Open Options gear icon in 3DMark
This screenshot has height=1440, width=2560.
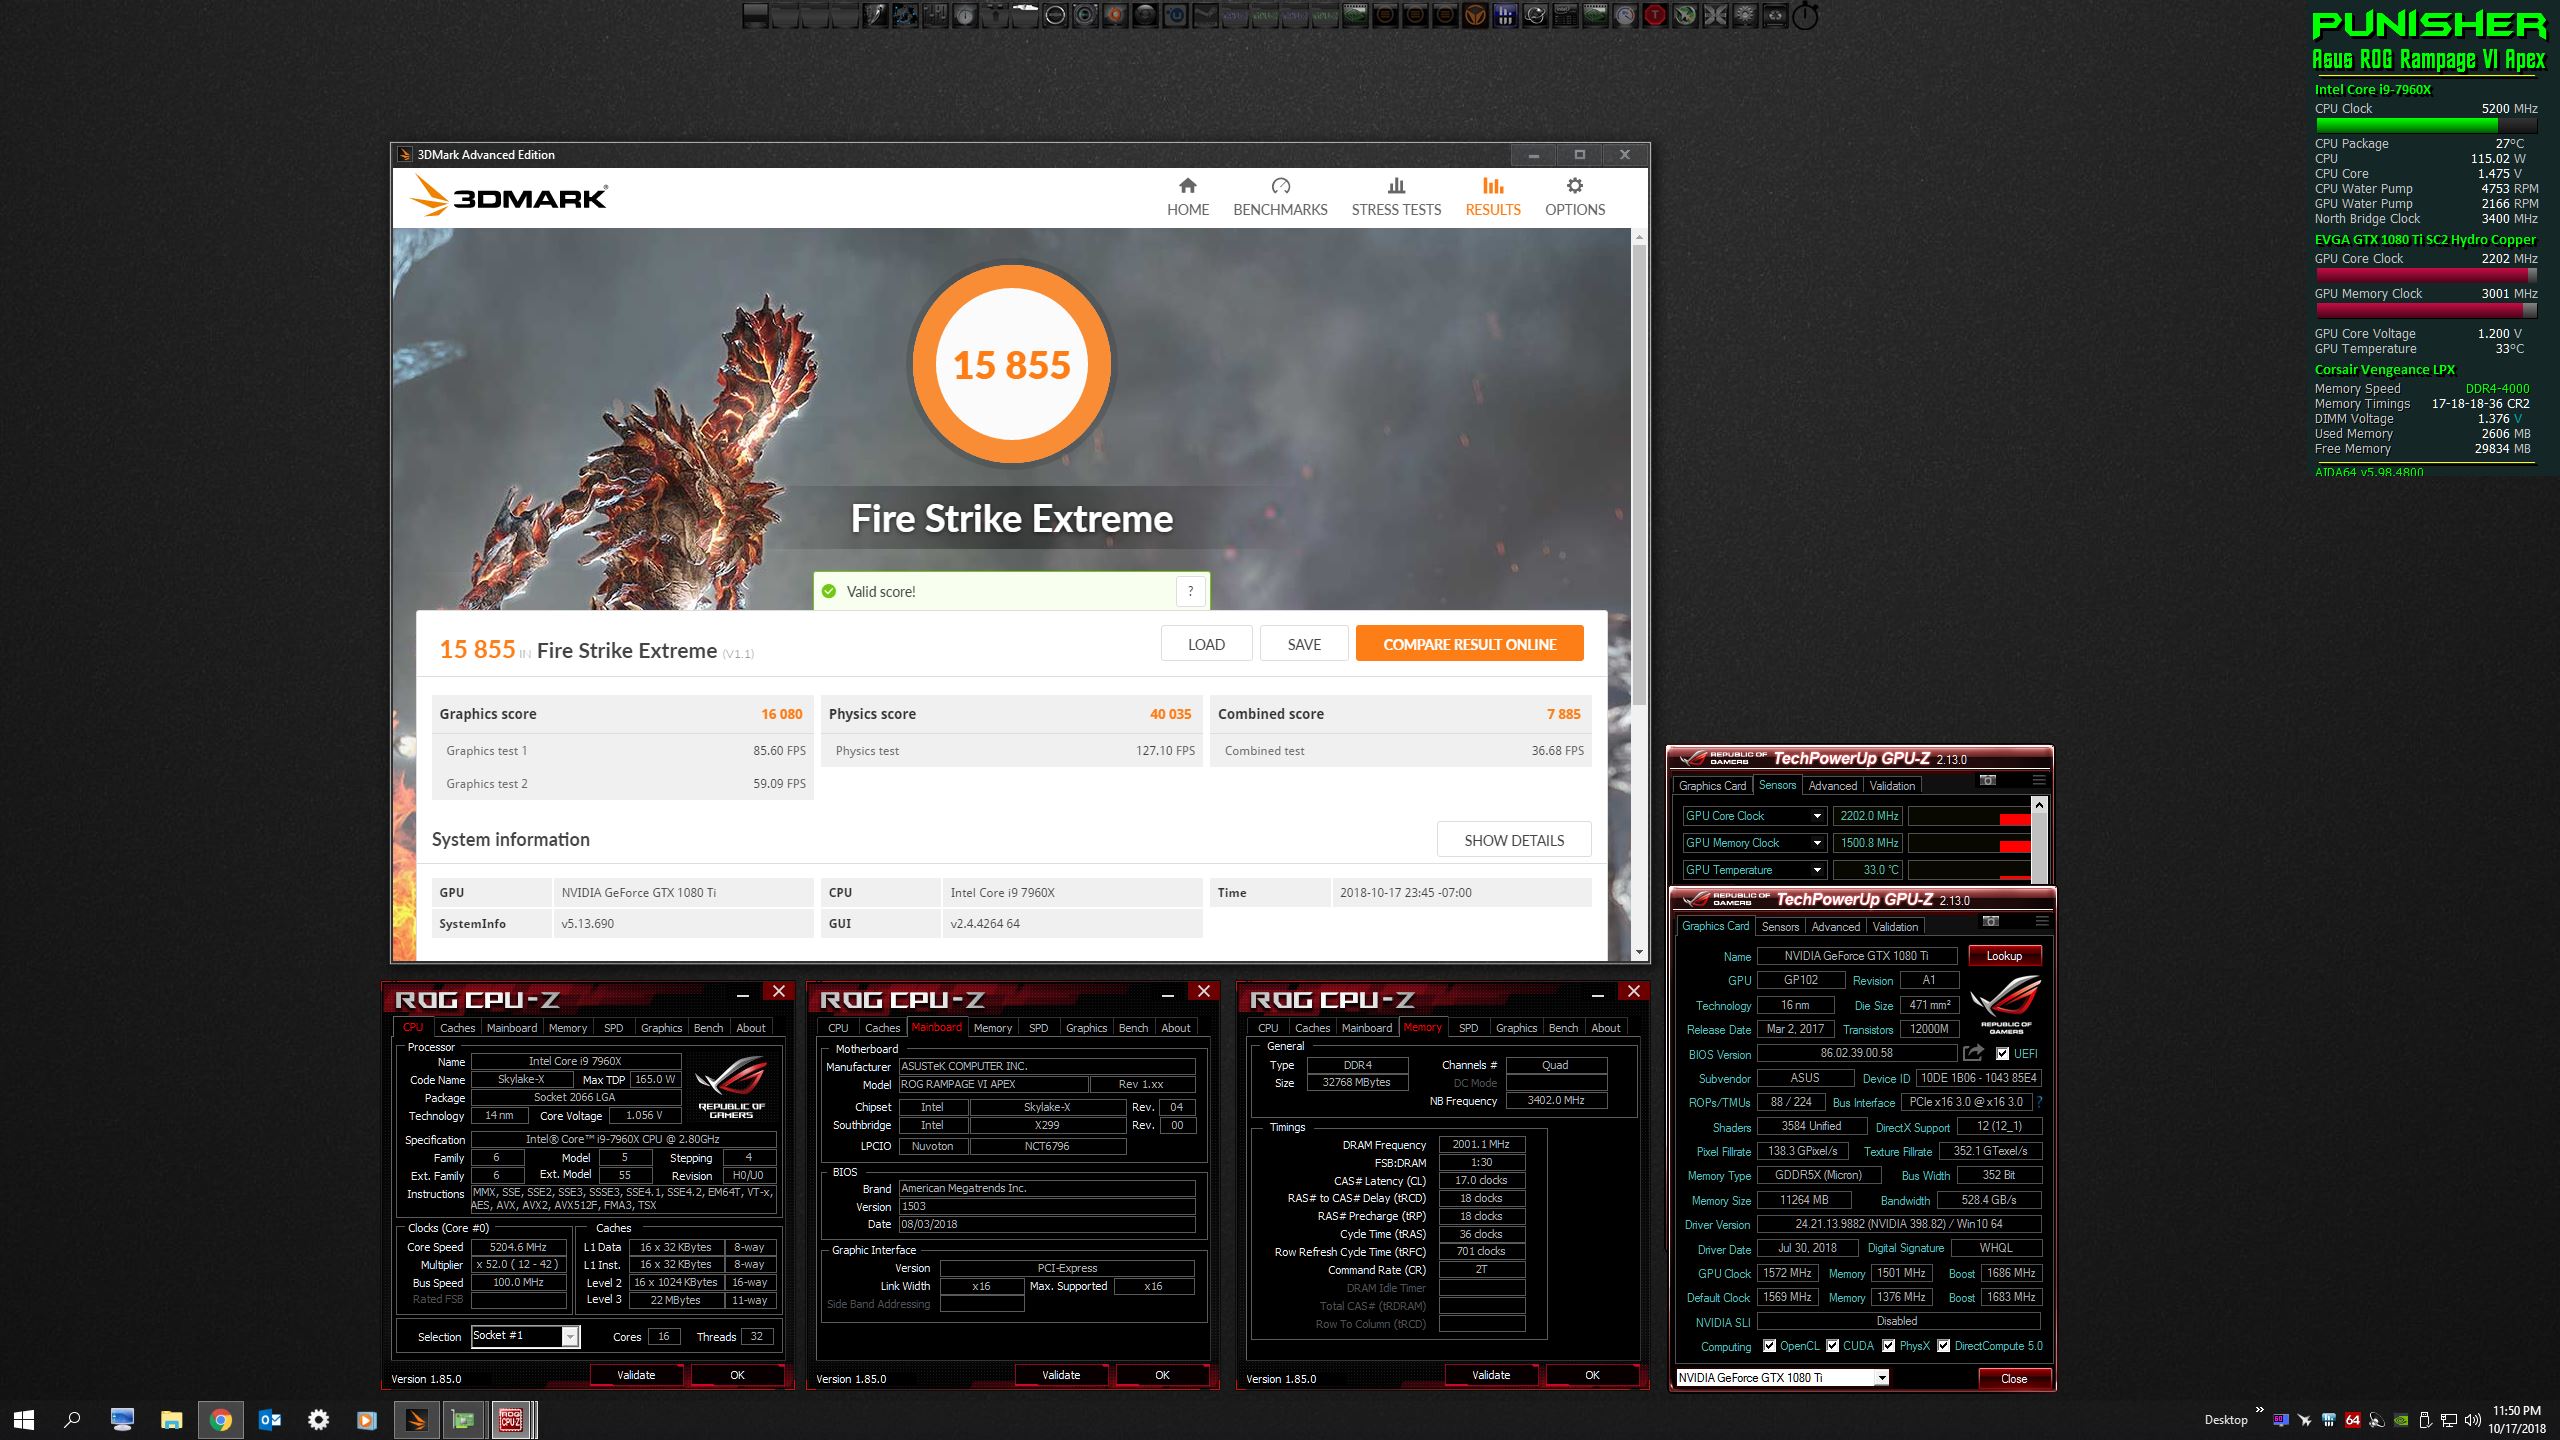[x=1574, y=186]
